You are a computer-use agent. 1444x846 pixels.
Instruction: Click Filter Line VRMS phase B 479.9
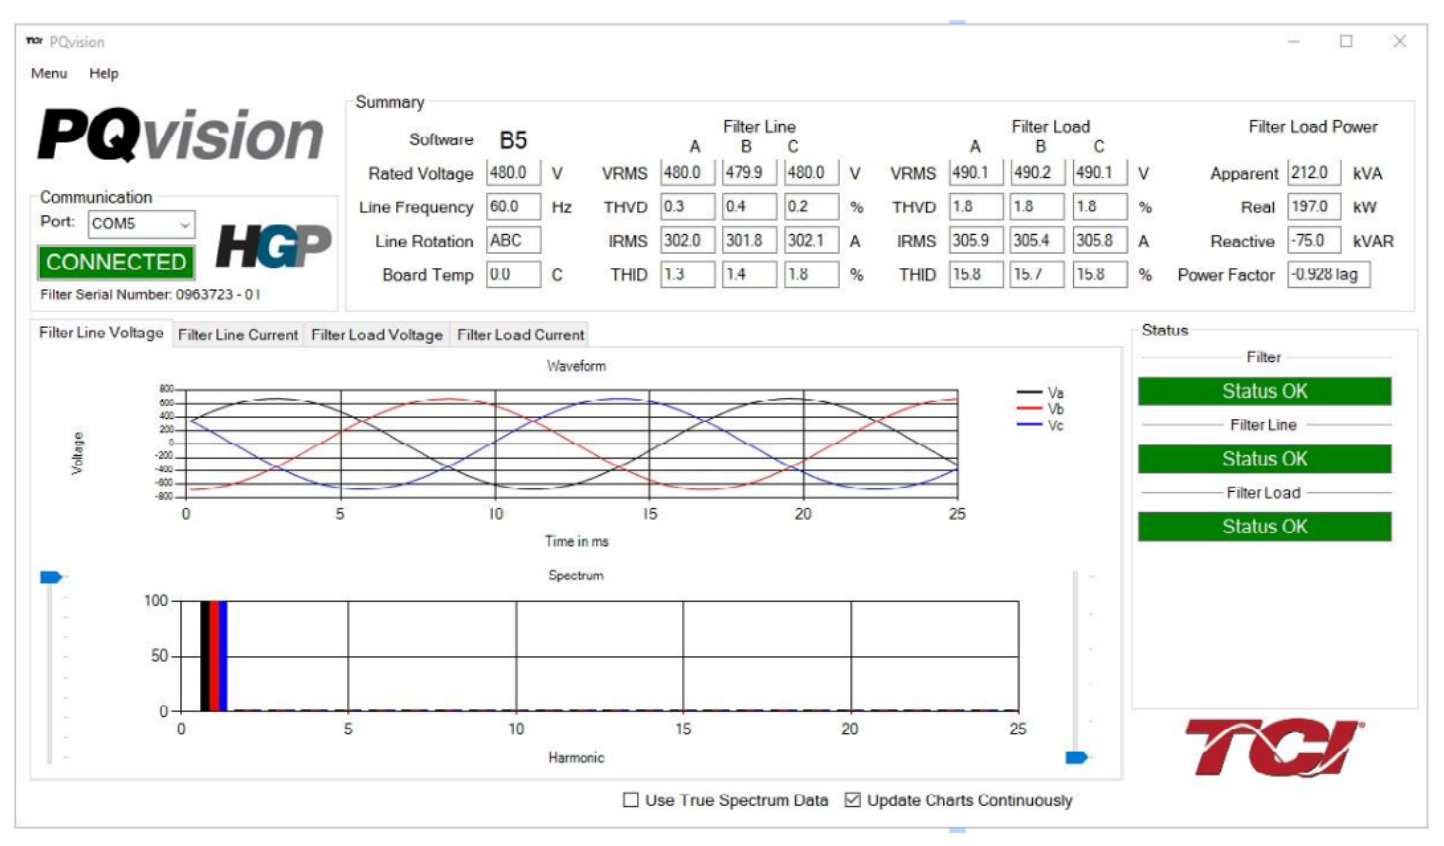(x=750, y=173)
